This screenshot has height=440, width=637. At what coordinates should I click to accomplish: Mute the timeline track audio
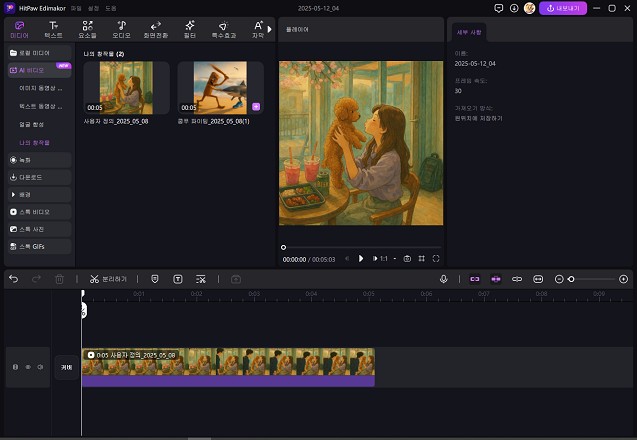(41, 367)
